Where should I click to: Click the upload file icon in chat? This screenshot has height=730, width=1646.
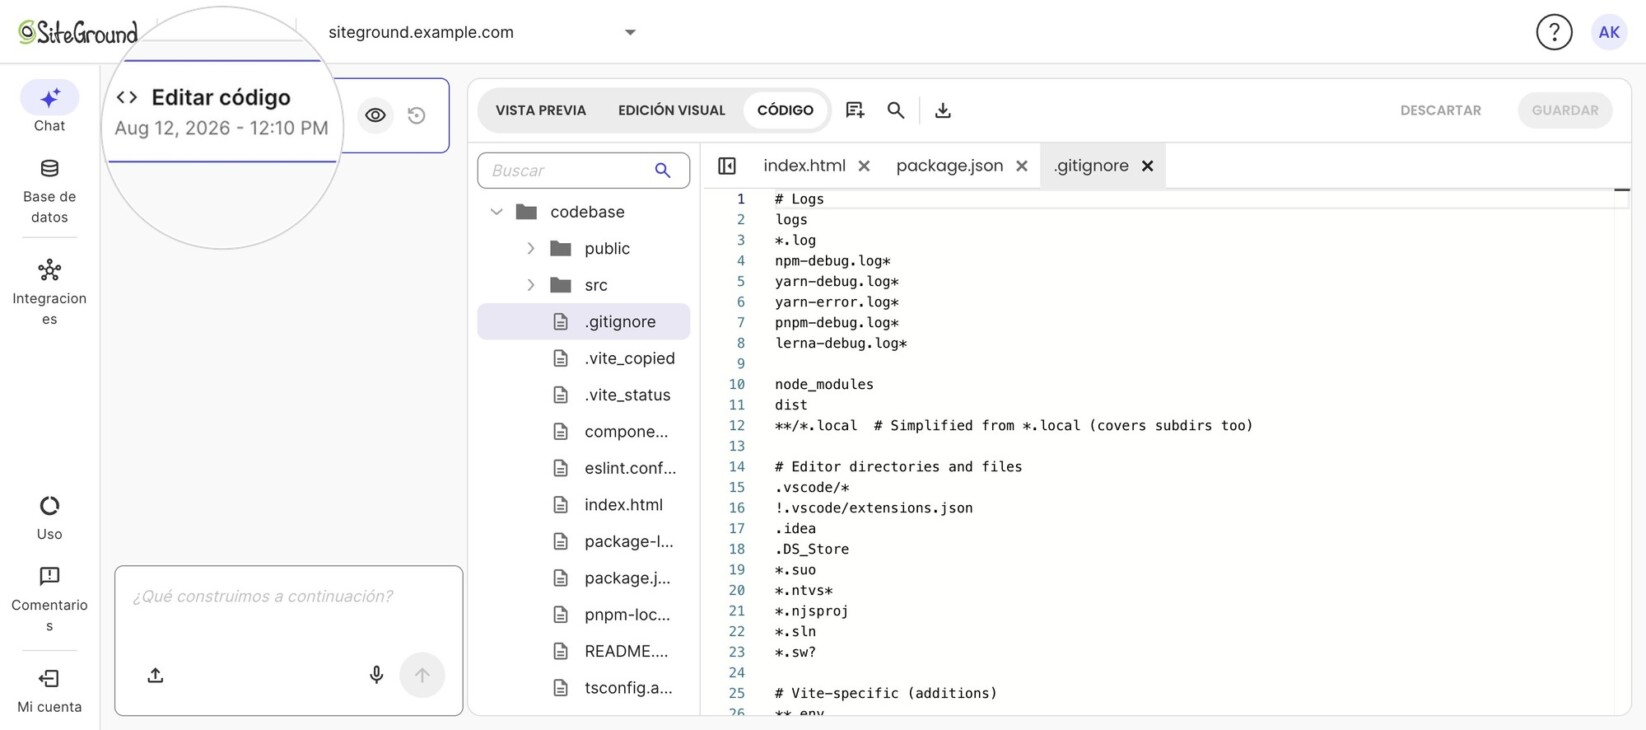(x=155, y=676)
